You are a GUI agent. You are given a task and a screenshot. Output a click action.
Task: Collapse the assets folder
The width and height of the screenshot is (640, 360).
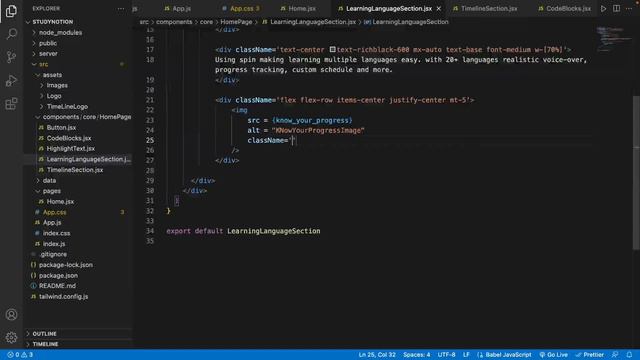point(52,75)
